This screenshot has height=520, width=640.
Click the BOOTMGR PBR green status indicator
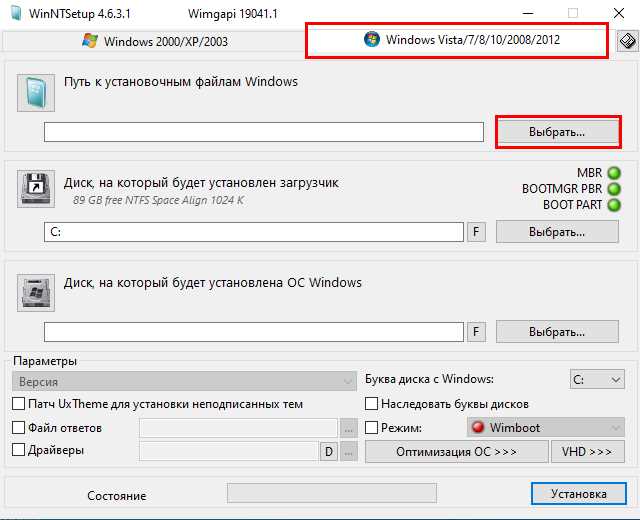tap(614, 189)
